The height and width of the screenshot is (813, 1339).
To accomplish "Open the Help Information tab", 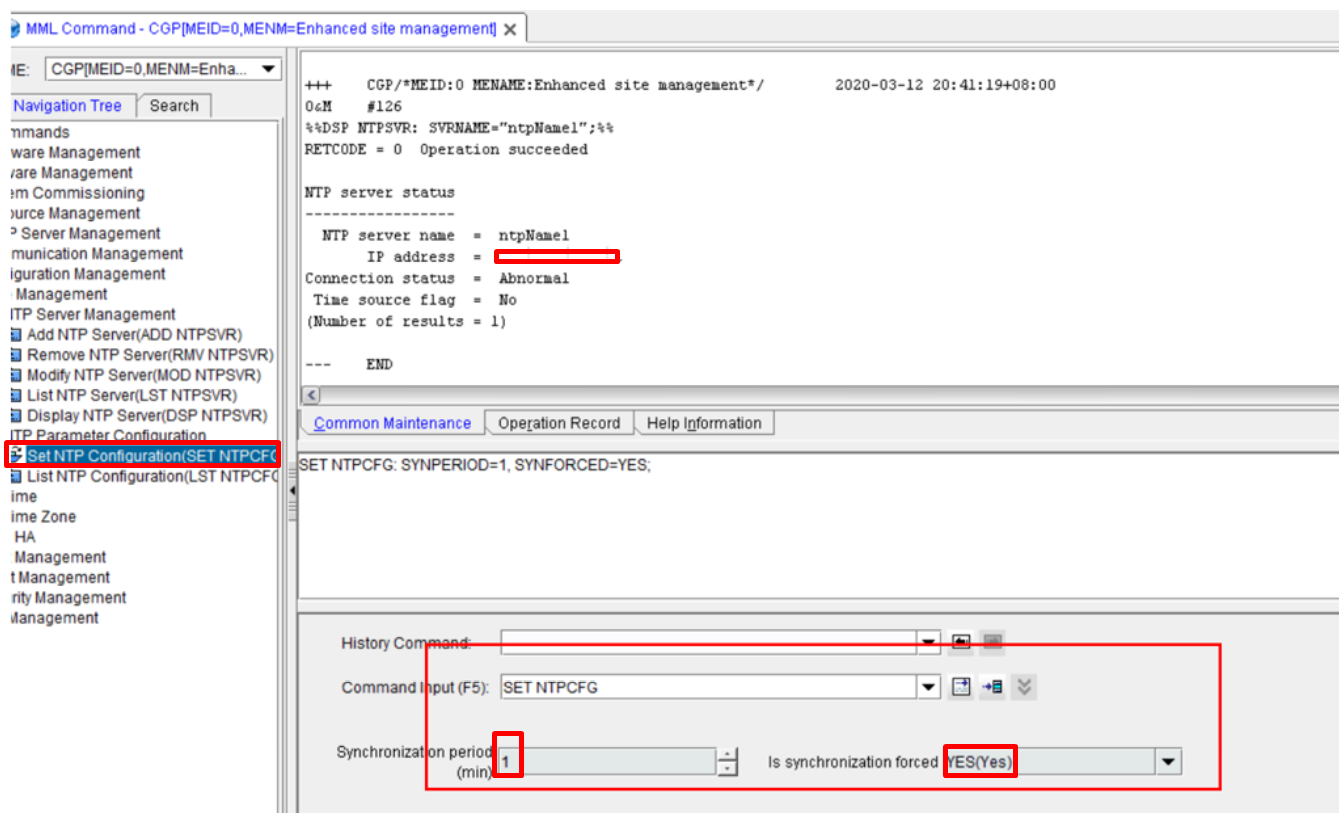I will [x=704, y=423].
